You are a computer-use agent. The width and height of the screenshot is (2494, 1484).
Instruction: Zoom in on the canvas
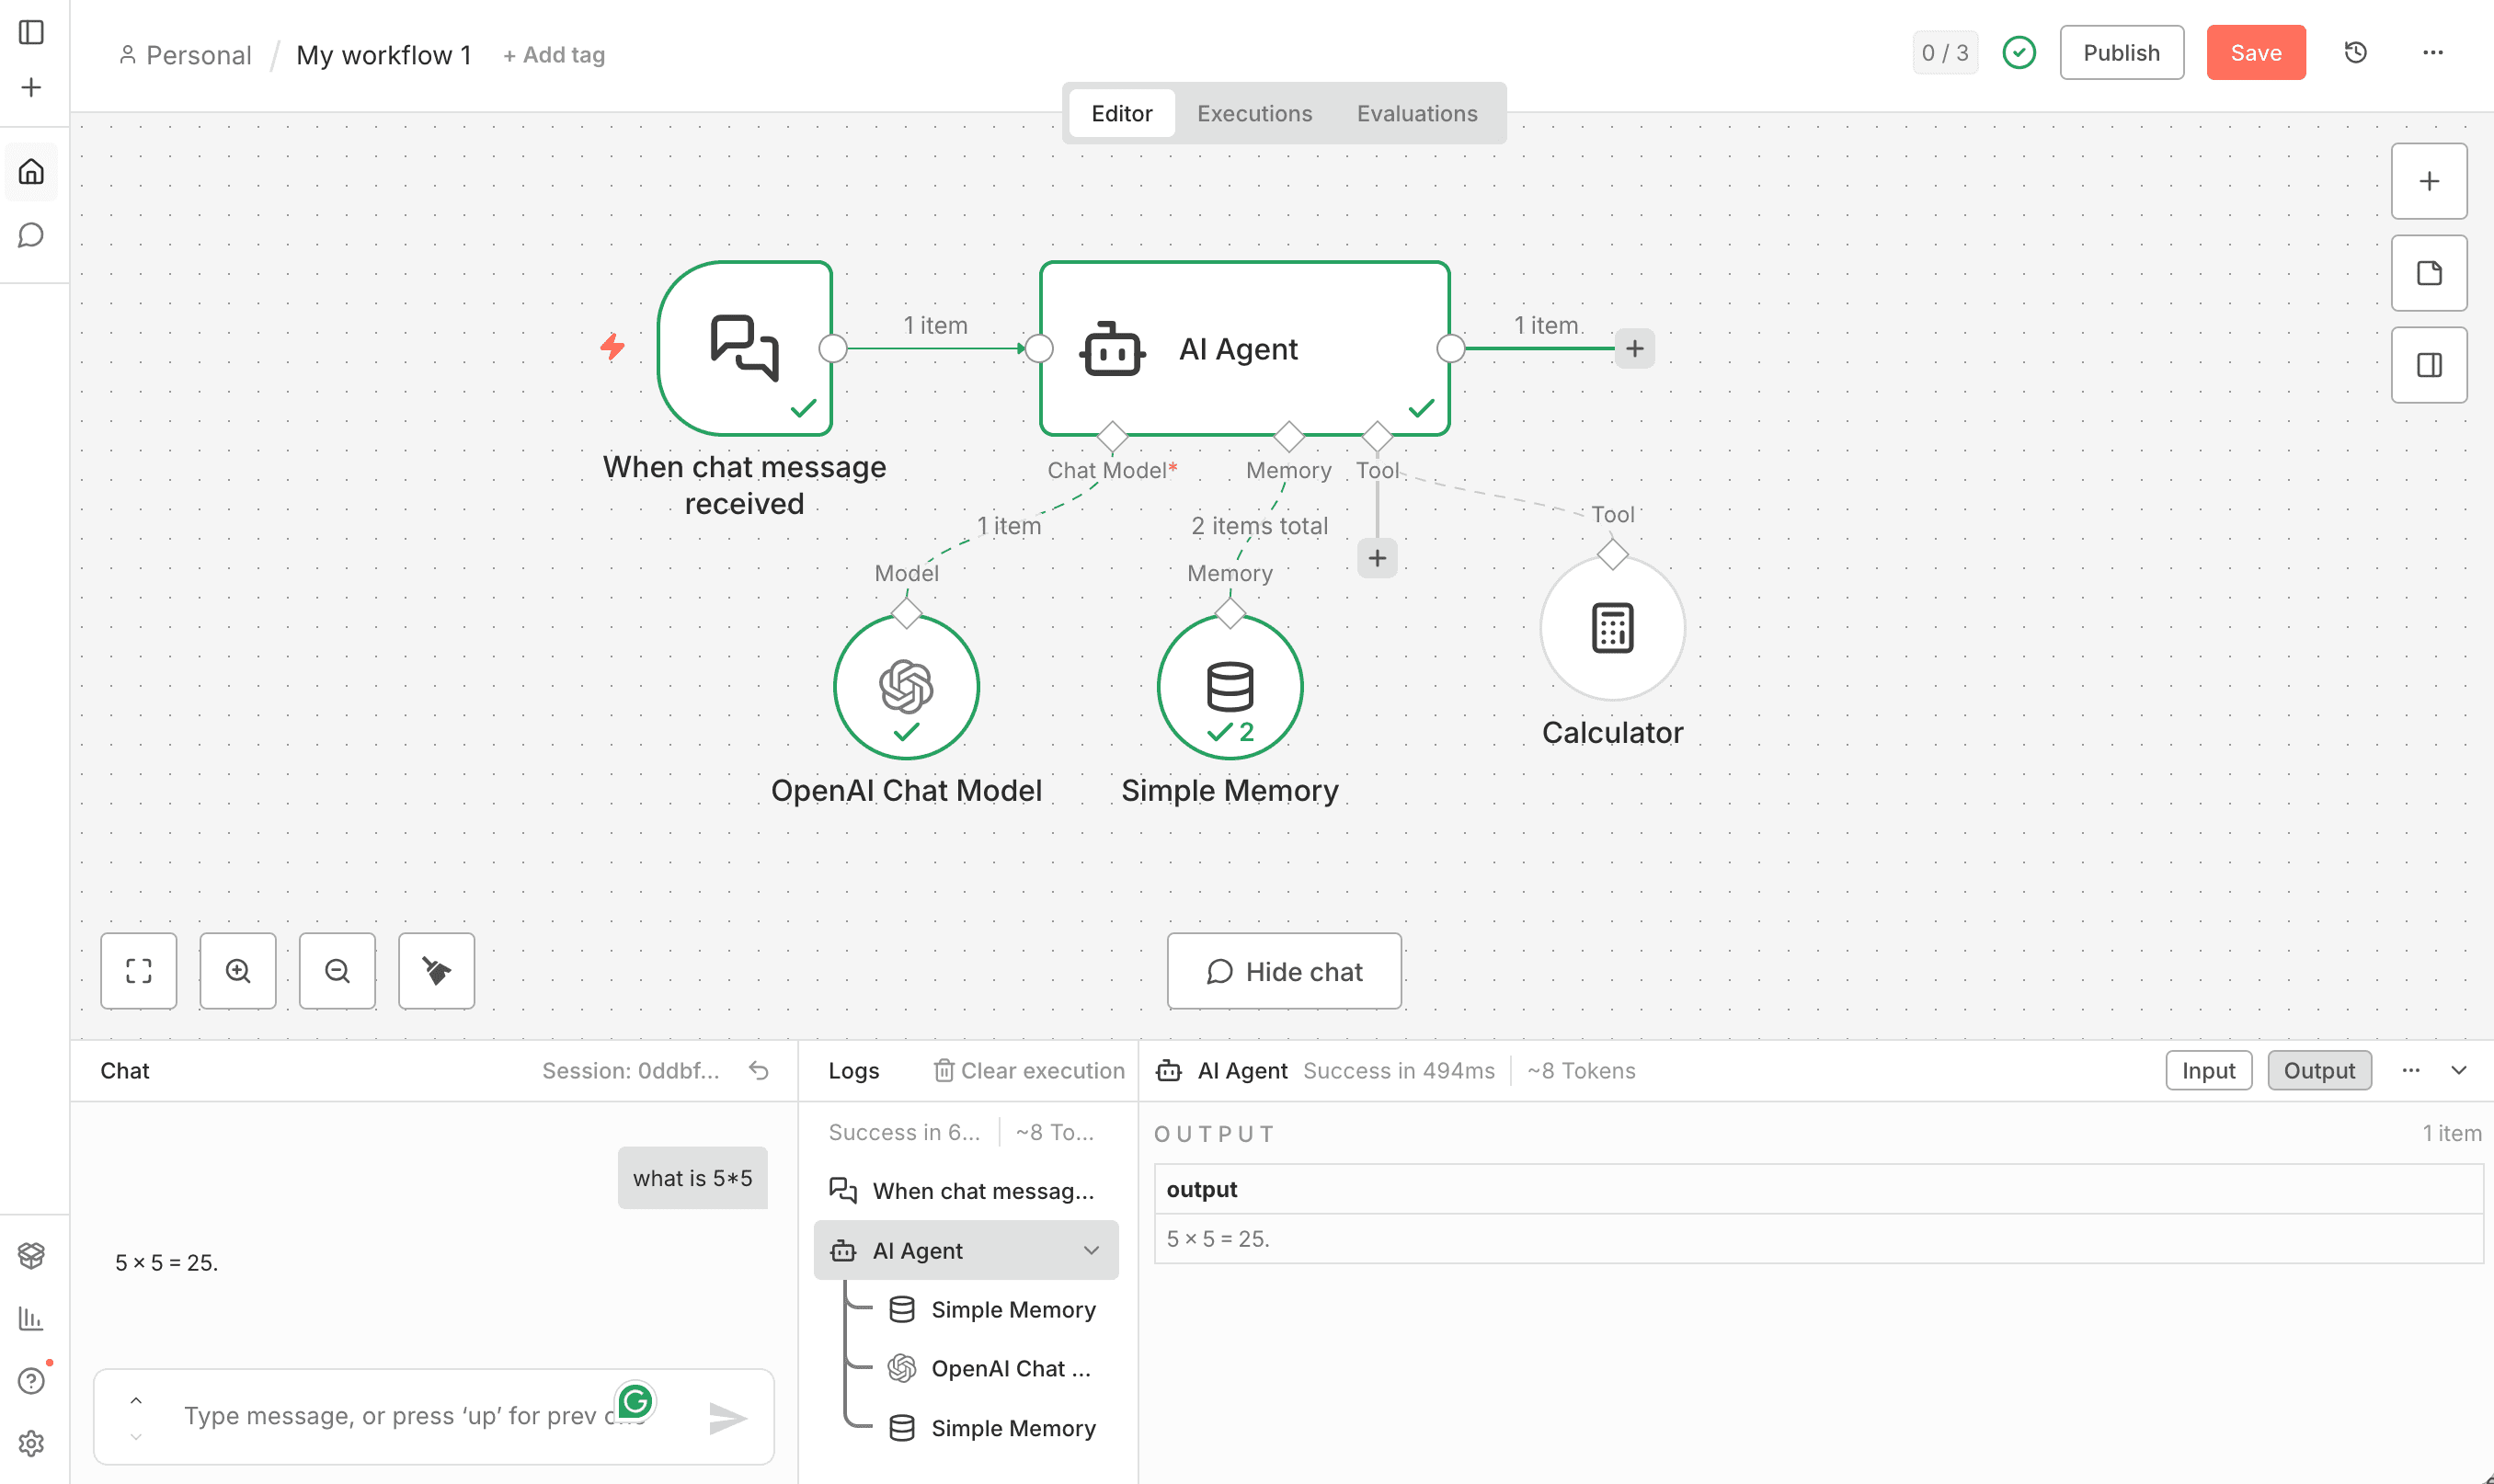click(x=238, y=970)
